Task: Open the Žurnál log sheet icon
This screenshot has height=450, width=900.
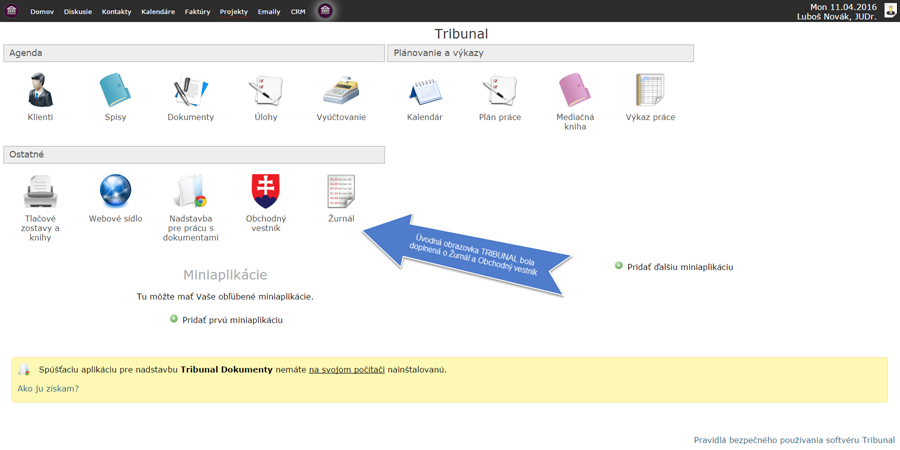Action: tap(341, 192)
